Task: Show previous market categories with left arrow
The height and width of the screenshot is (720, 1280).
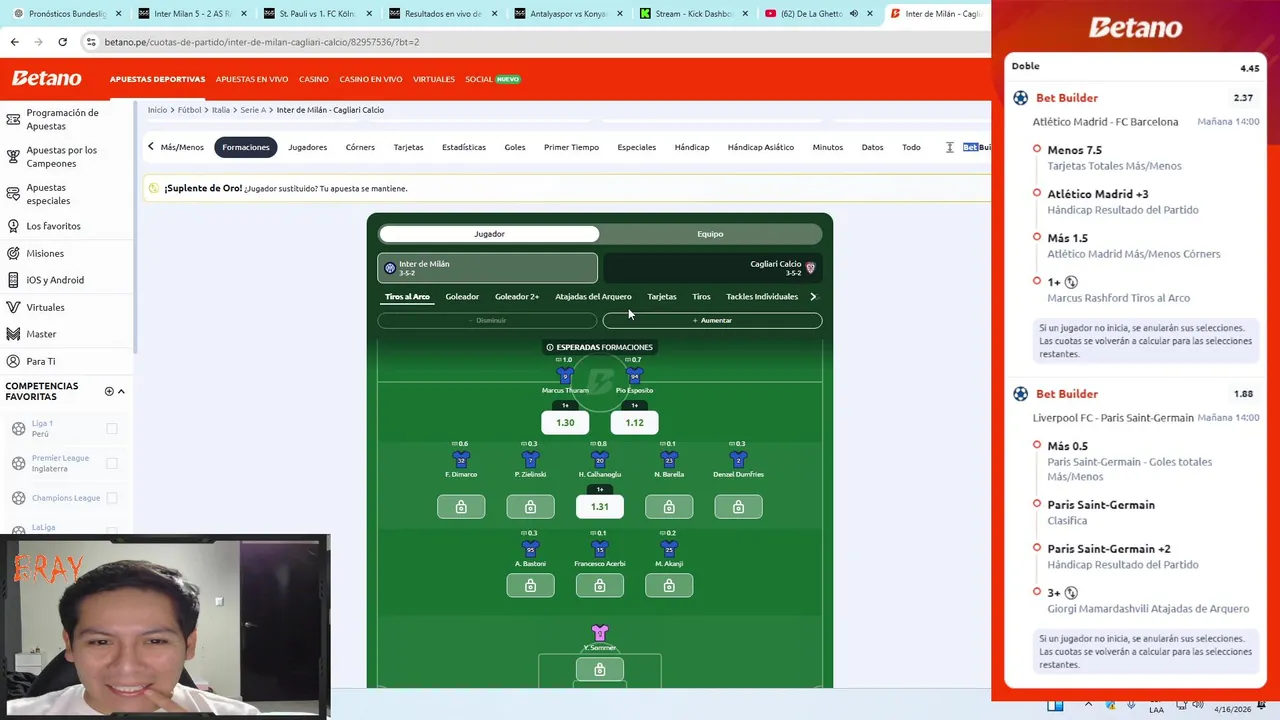Action: click(x=151, y=147)
